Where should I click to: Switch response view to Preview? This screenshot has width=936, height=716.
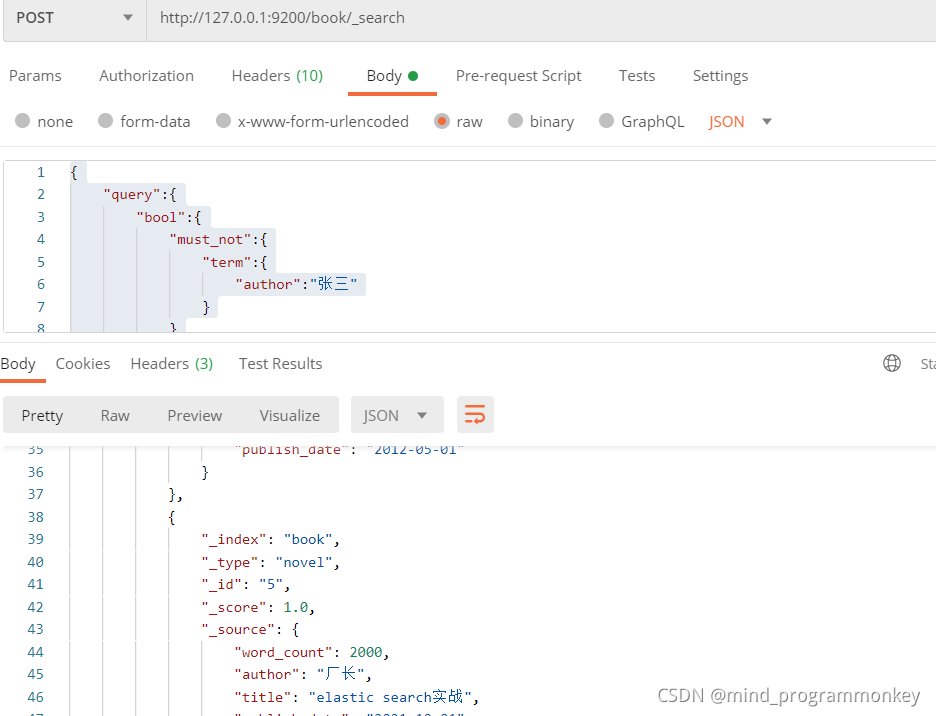[195, 415]
